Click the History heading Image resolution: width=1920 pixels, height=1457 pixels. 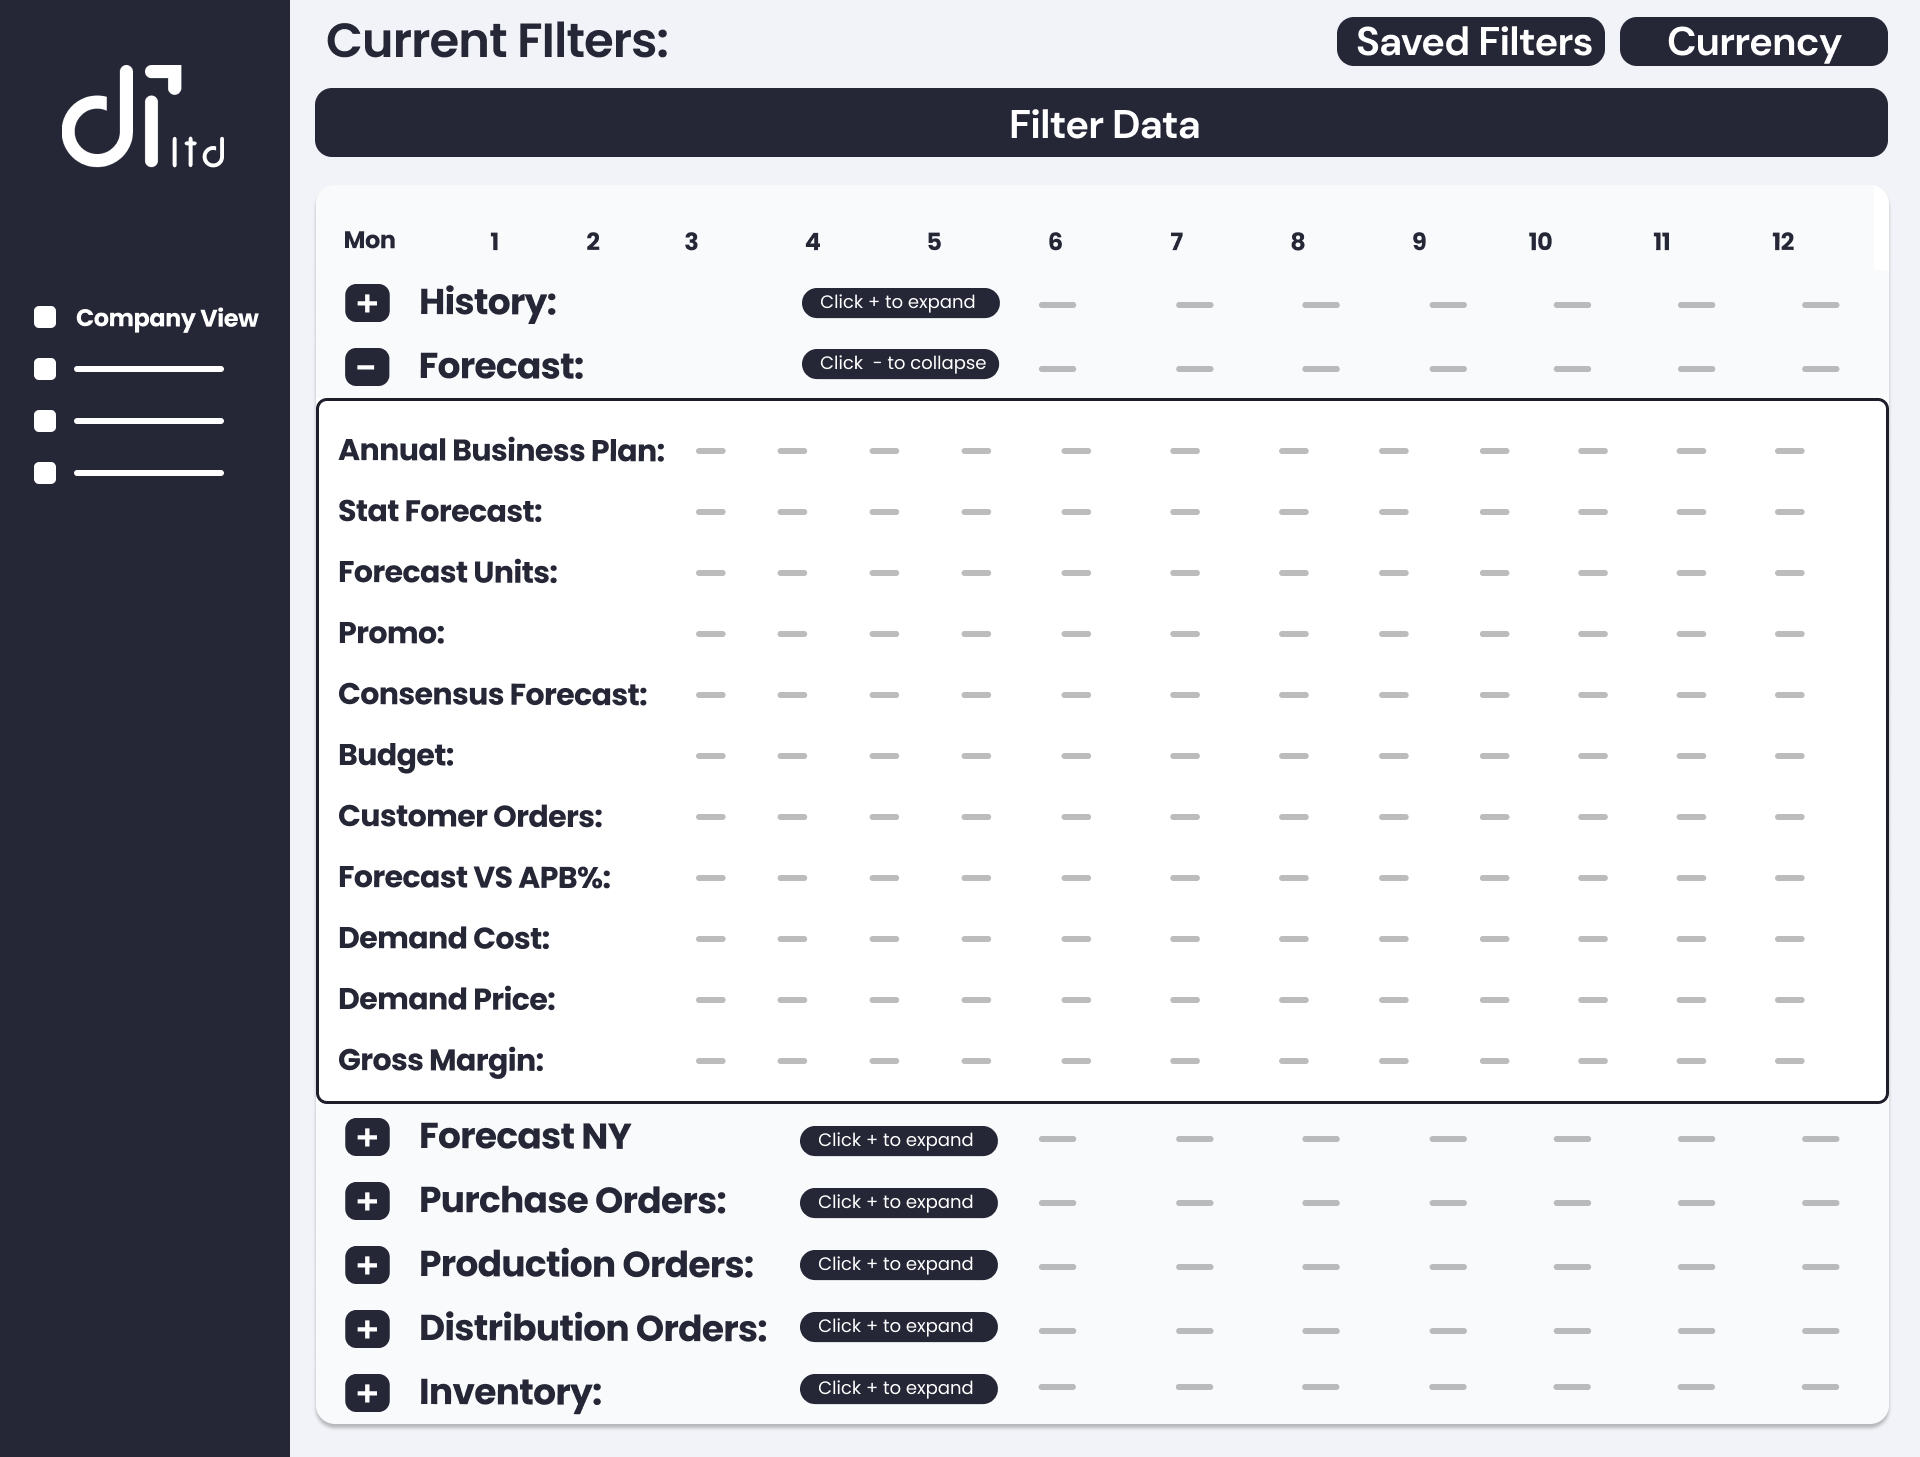[x=488, y=303]
